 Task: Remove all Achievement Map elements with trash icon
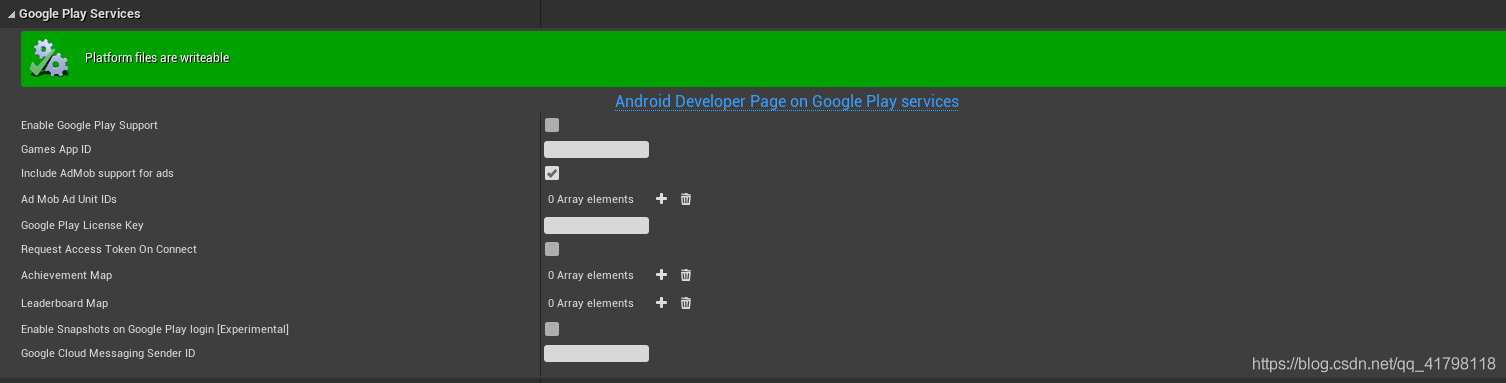(x=685, y=275)
